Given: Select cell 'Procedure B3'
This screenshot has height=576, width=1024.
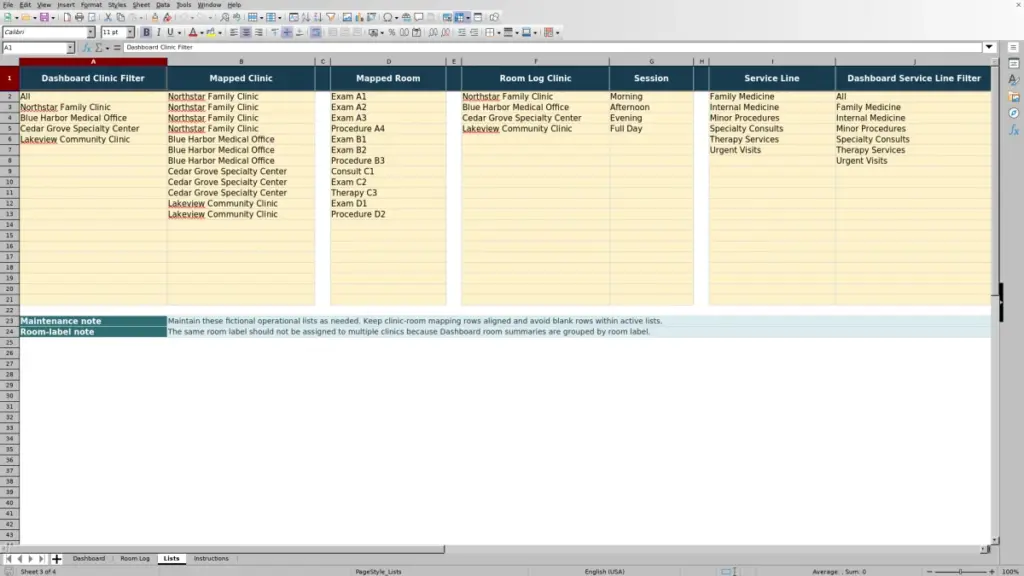Looking at the screenshot, I should pos(388,161).
